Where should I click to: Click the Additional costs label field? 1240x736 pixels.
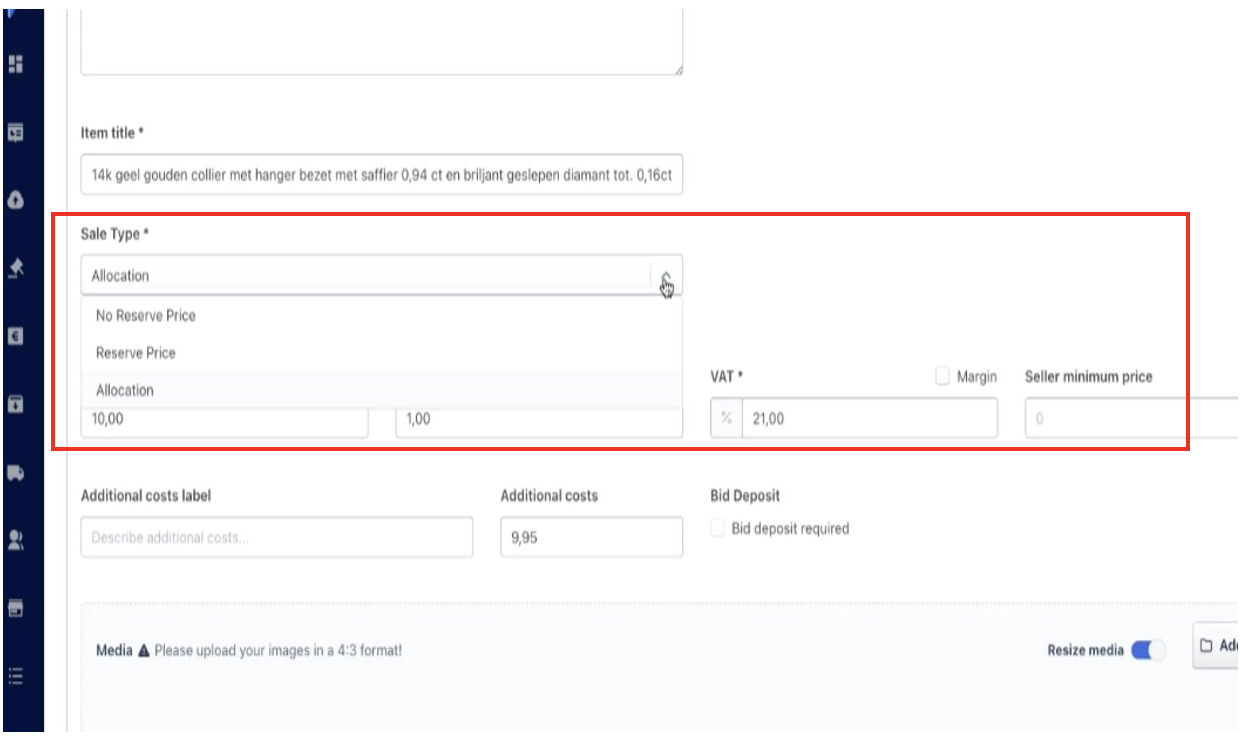click(276, 537)
